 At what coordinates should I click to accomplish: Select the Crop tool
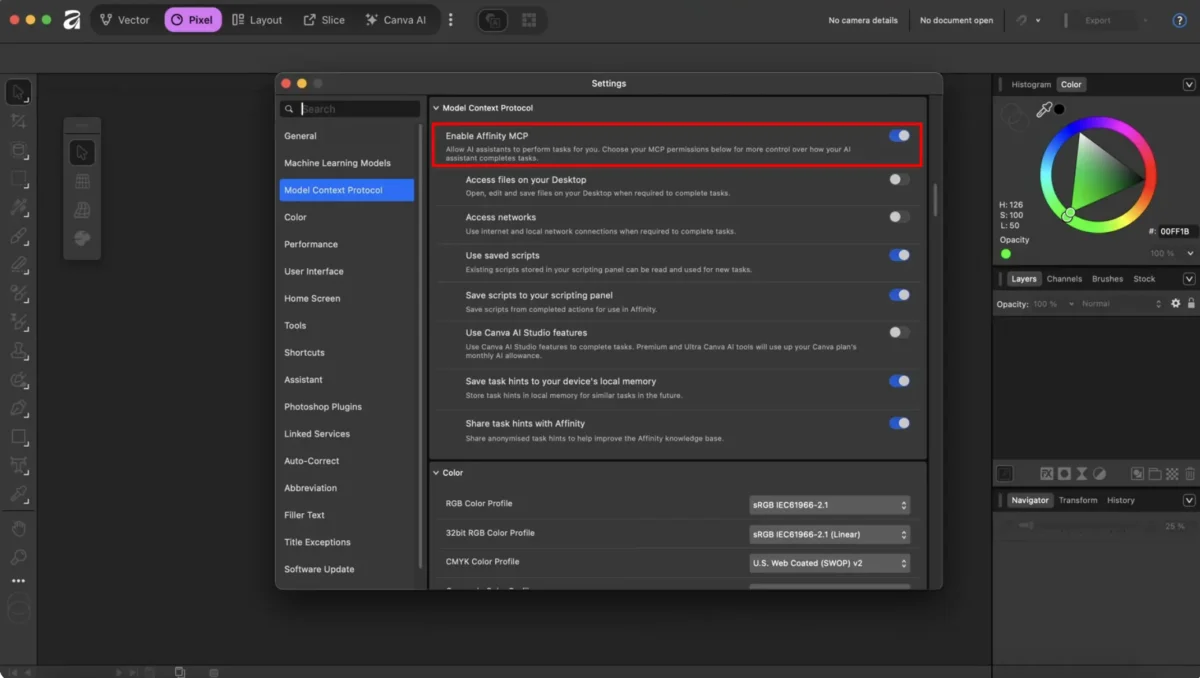pos(18,121)
